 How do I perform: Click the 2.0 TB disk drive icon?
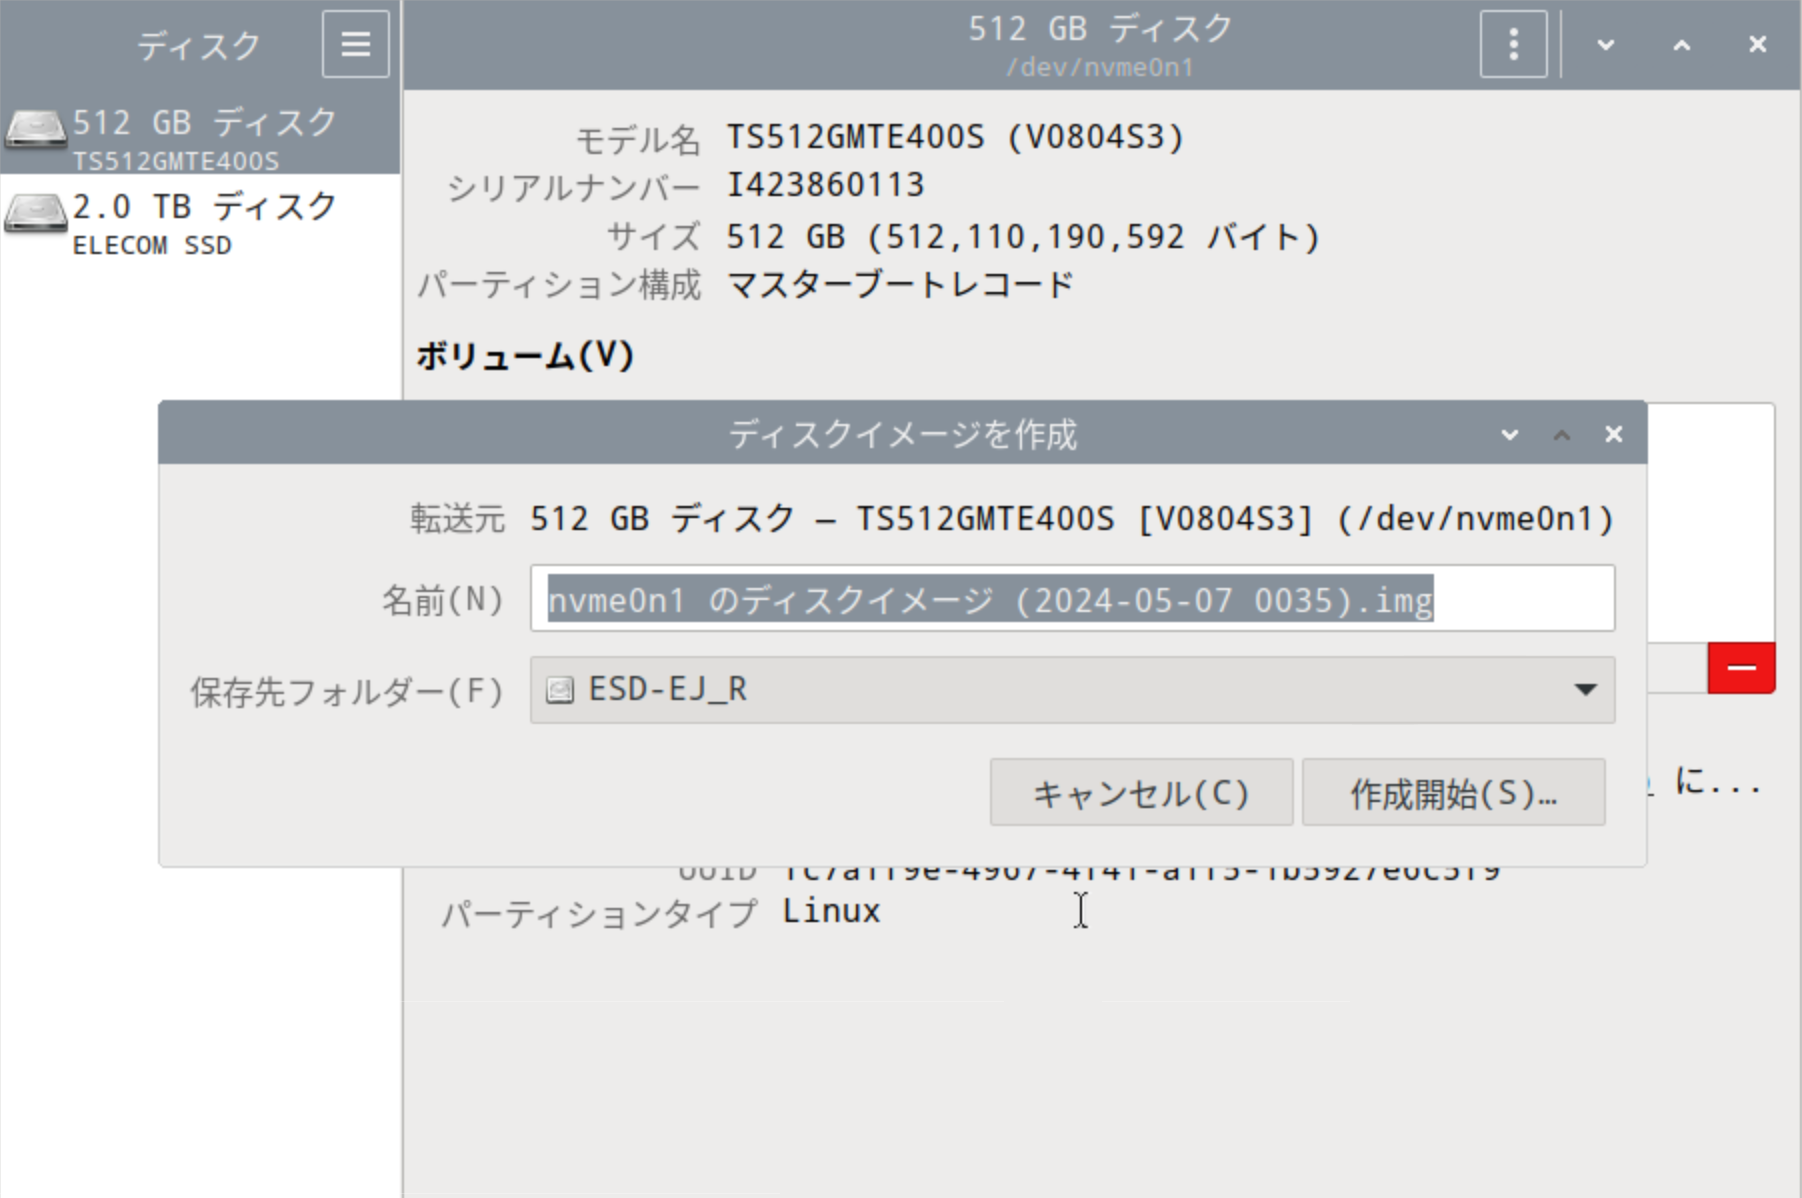pyautogui.click(x=36, y=214)
